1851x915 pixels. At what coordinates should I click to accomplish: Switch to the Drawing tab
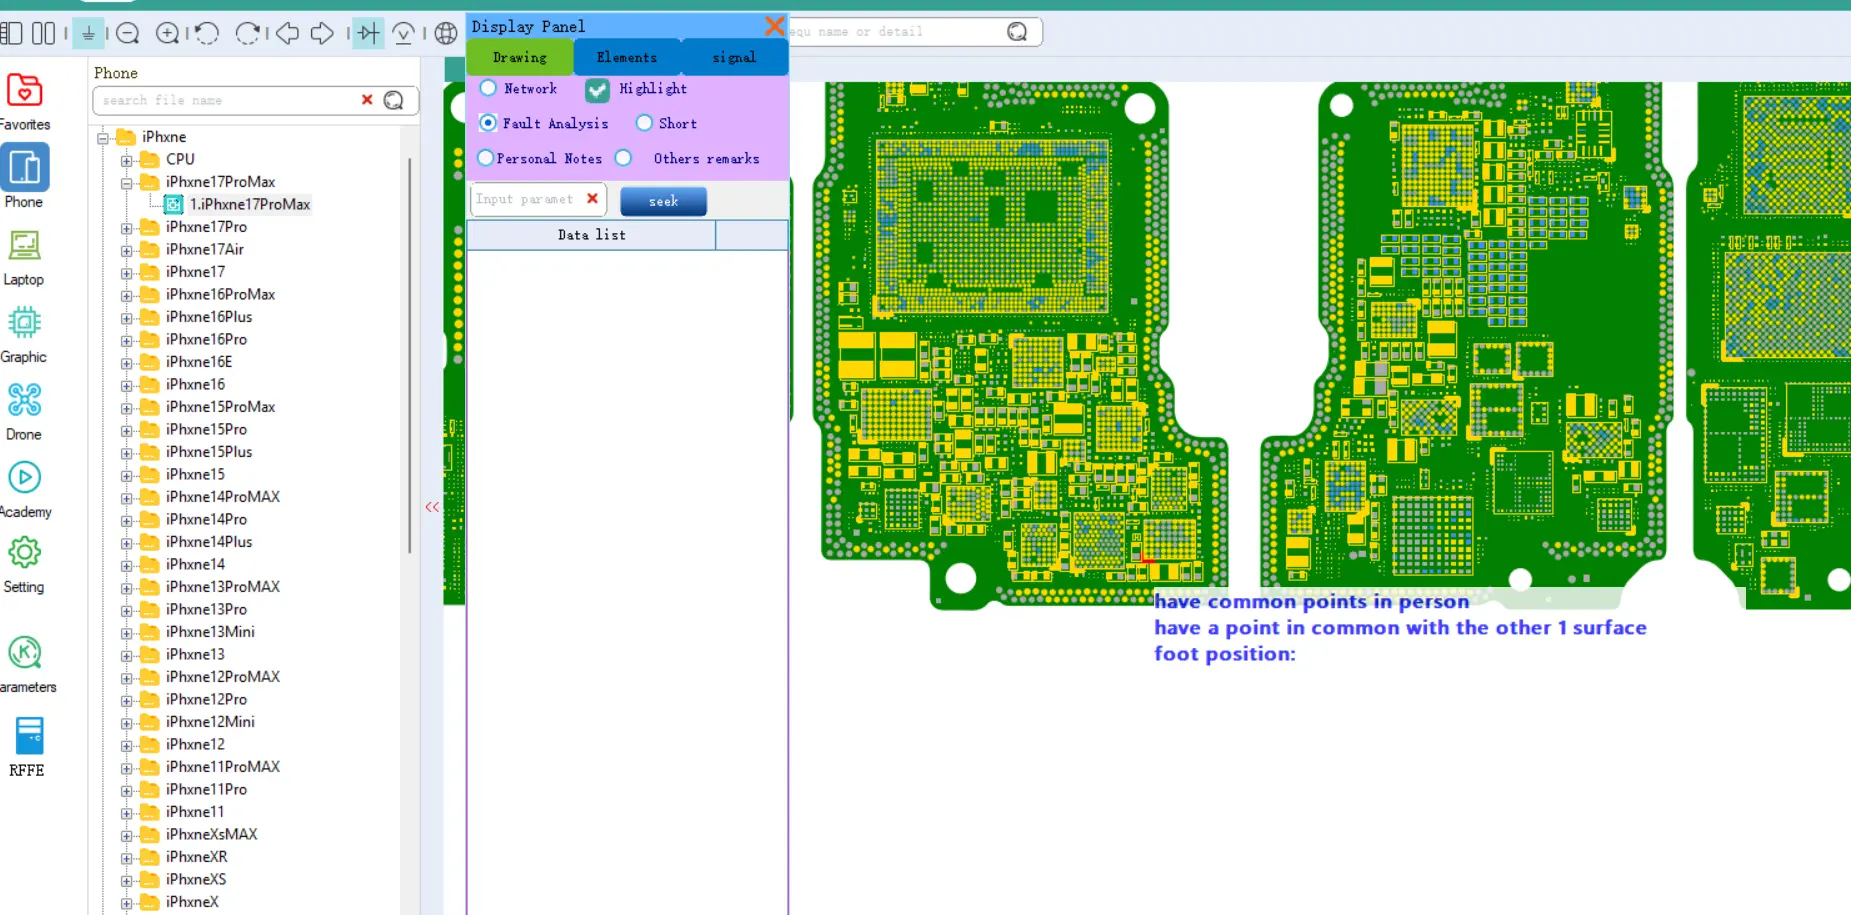point(520,57)
